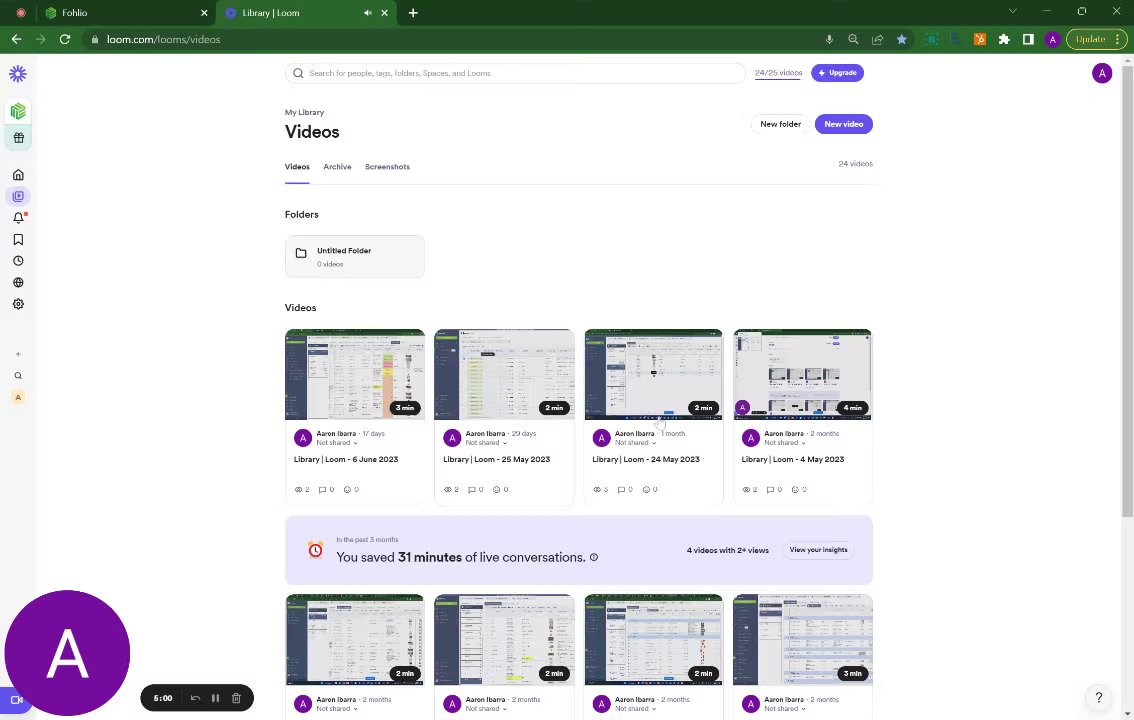Click the info icon beside live conversations

point(594,557)
